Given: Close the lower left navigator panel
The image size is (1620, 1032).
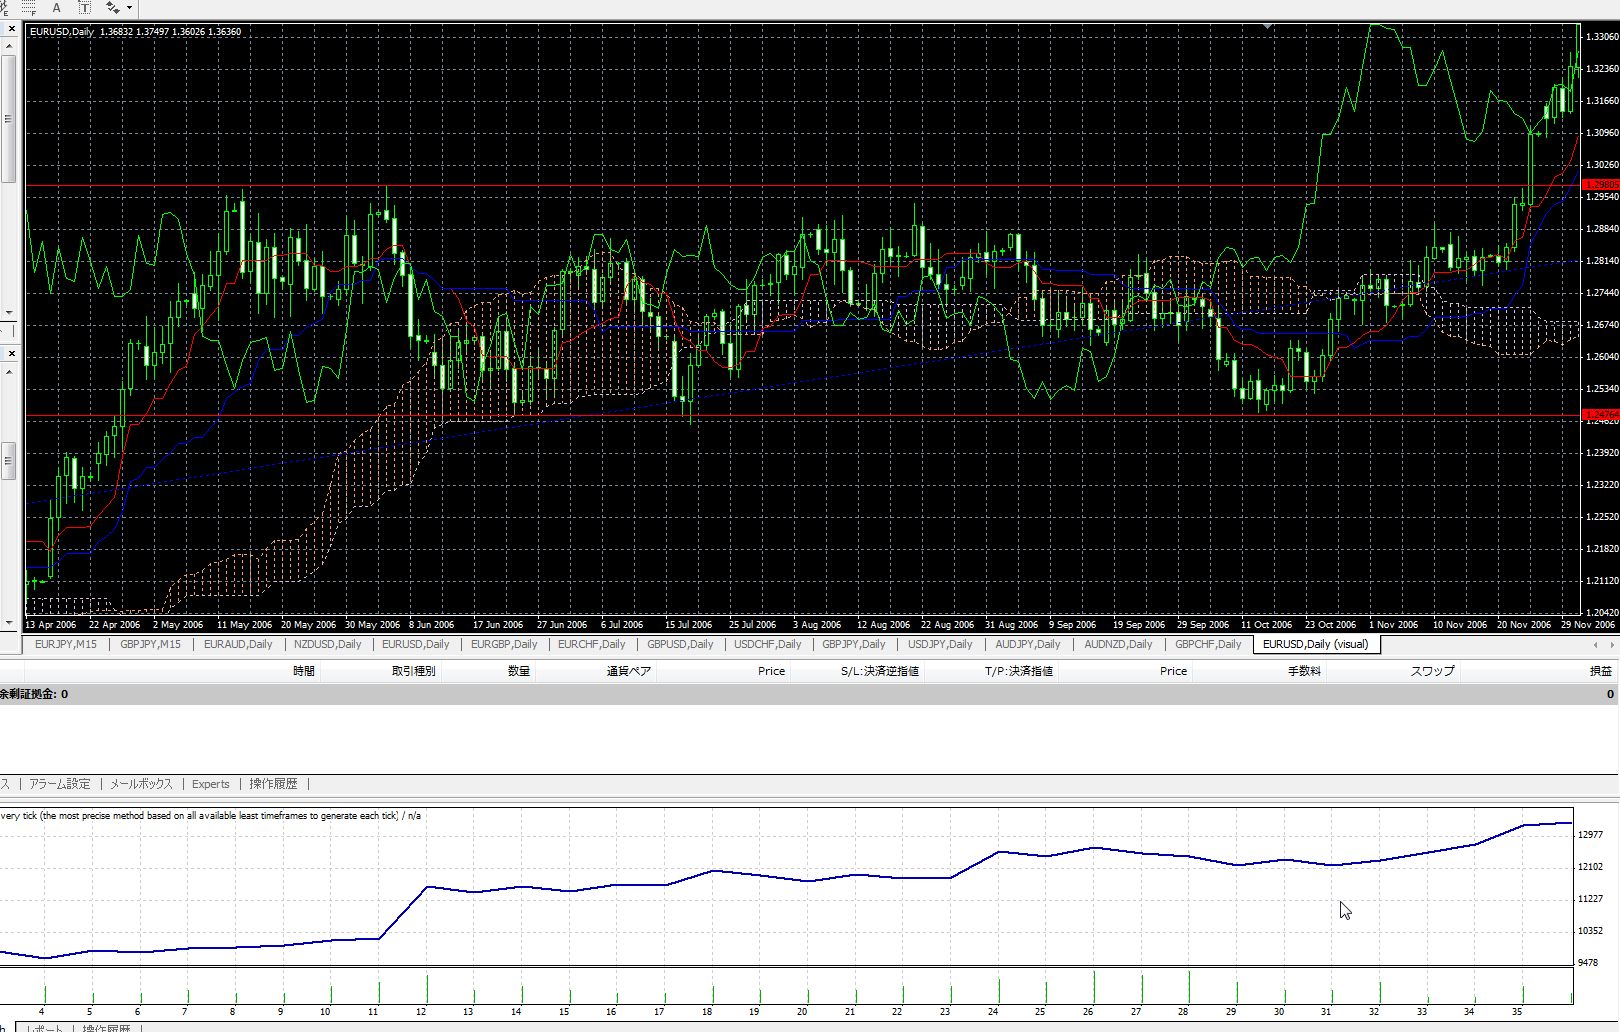Looking at the screenshot, I should pyautogui.click(x=11, y=353).
